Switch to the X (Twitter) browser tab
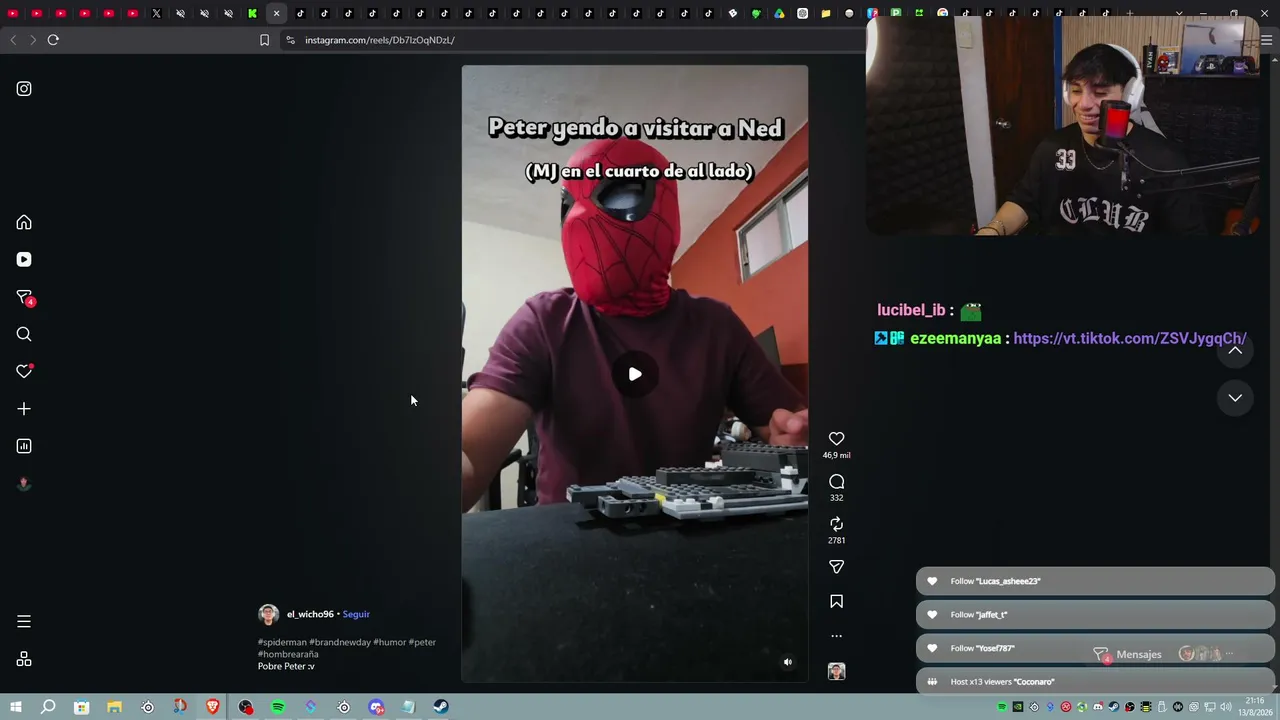The width and height of the screenshot is (1280, 720). (x=156, y=13)
